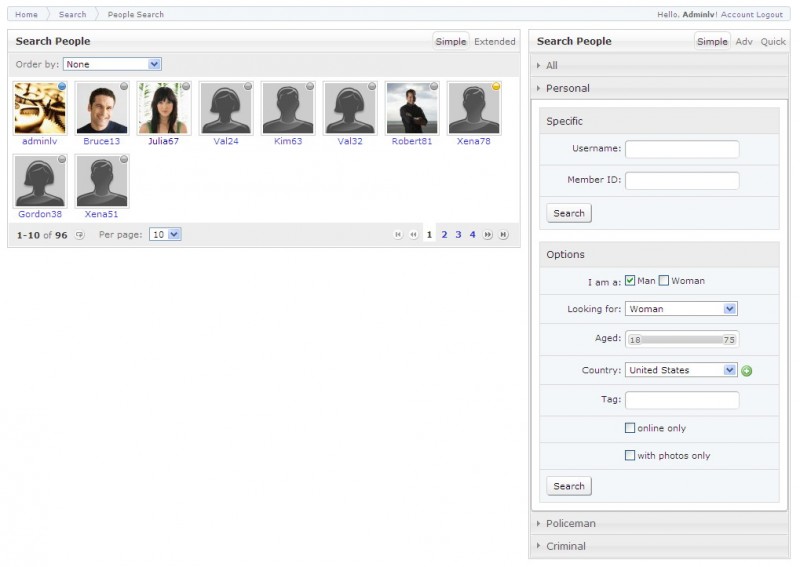Click the maximum age handle 75

click(729, 339)
